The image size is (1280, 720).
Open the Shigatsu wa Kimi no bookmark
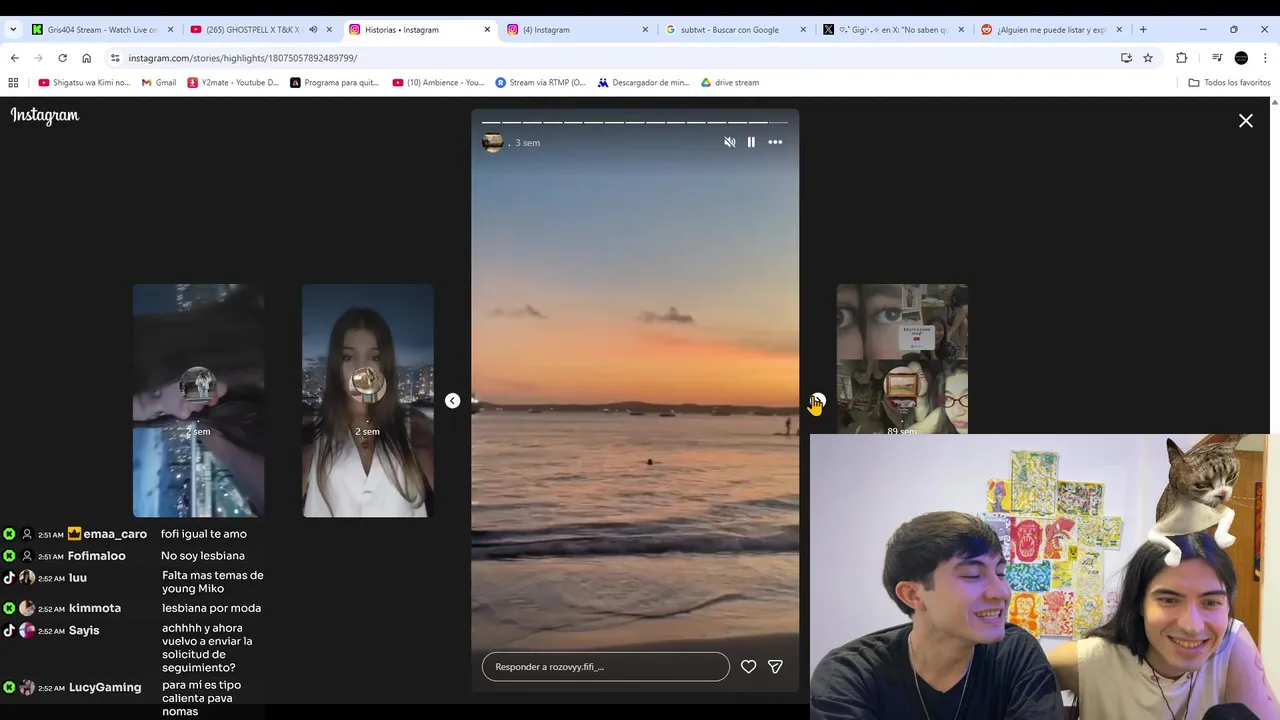(x=84, y=83)
